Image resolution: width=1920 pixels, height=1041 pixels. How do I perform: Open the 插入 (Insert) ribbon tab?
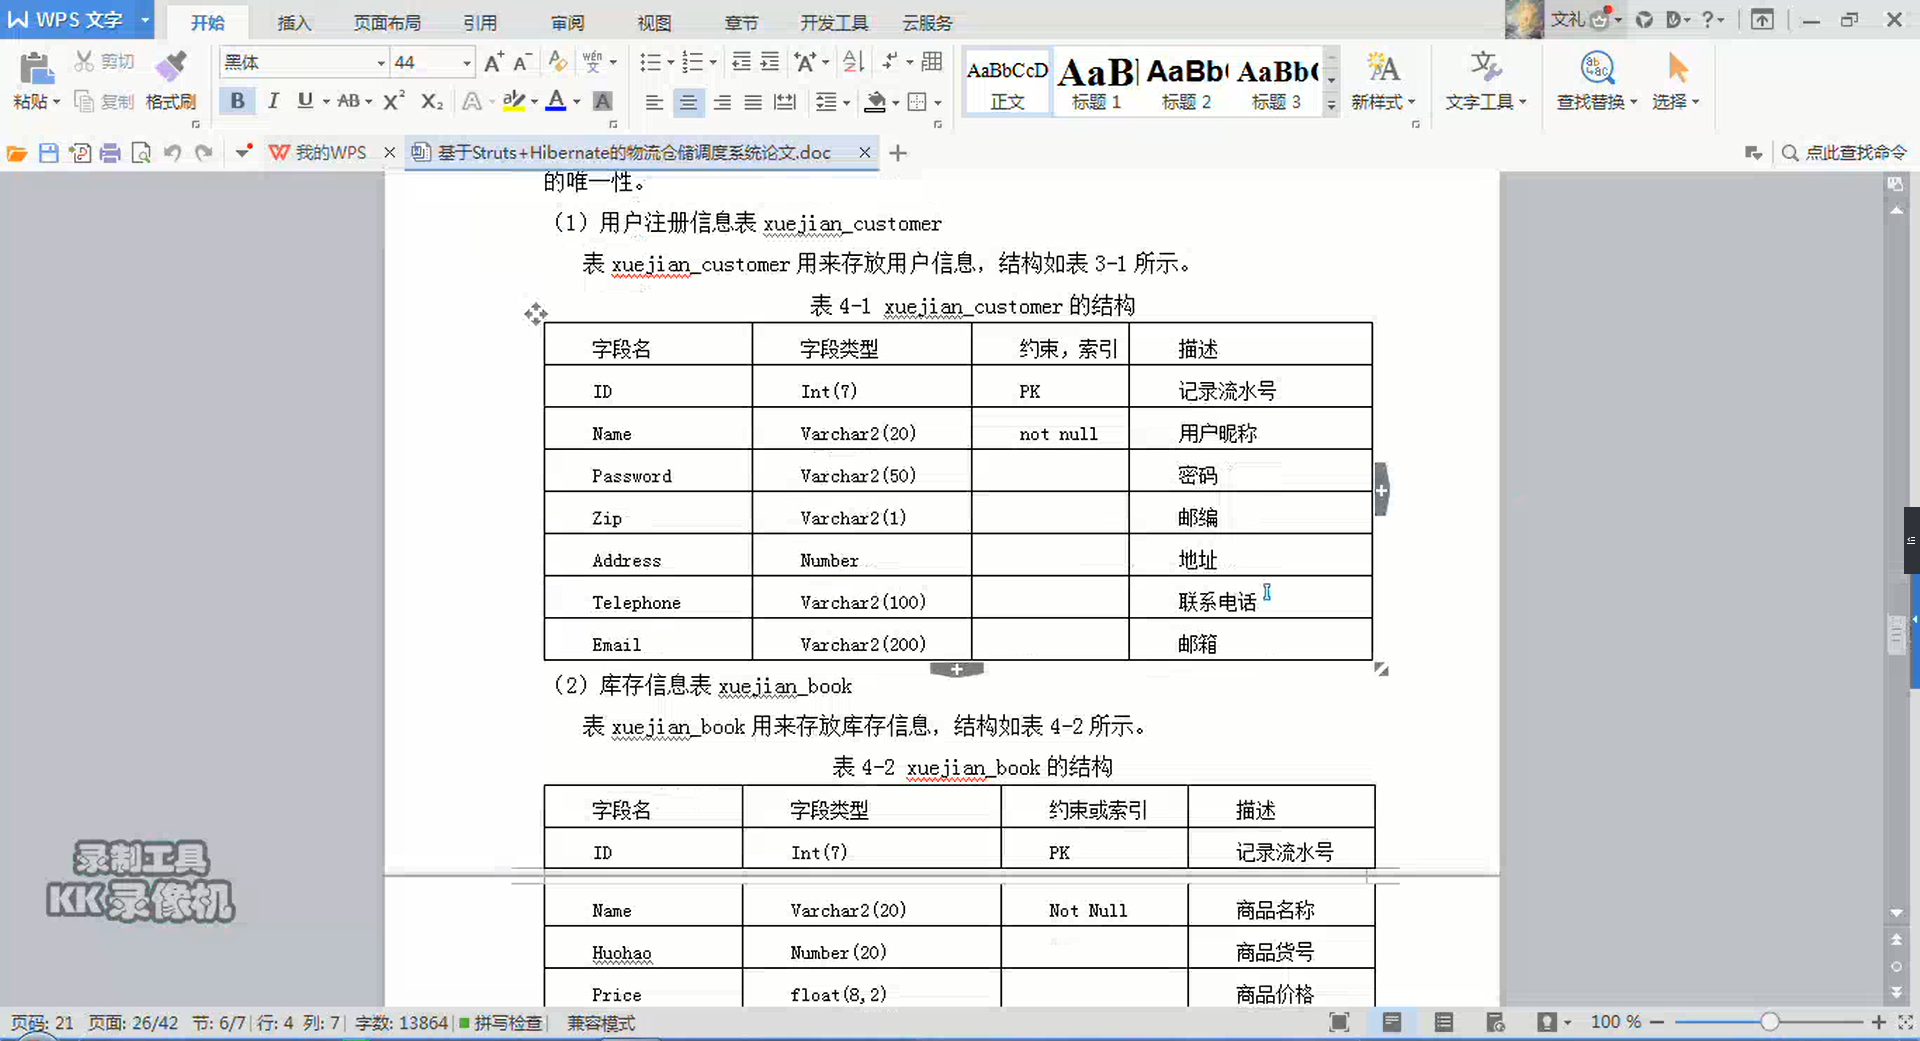pyautogui.click(x=294, y=22)
